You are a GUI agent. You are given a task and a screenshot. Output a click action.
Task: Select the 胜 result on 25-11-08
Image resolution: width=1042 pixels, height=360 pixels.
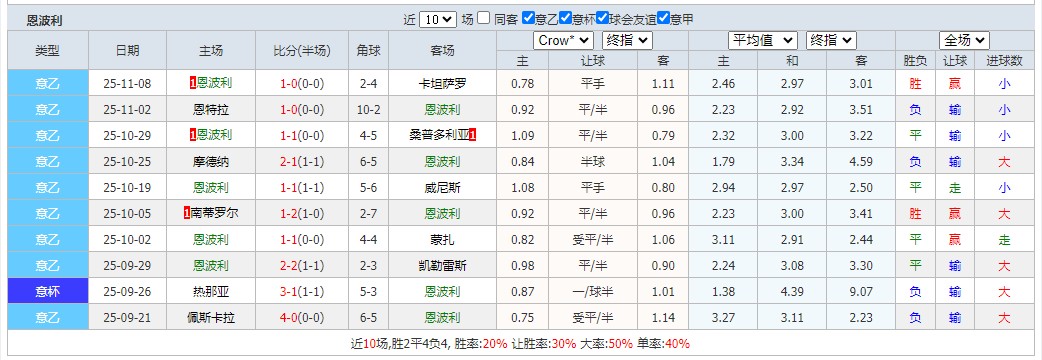(x=915, y=84)
